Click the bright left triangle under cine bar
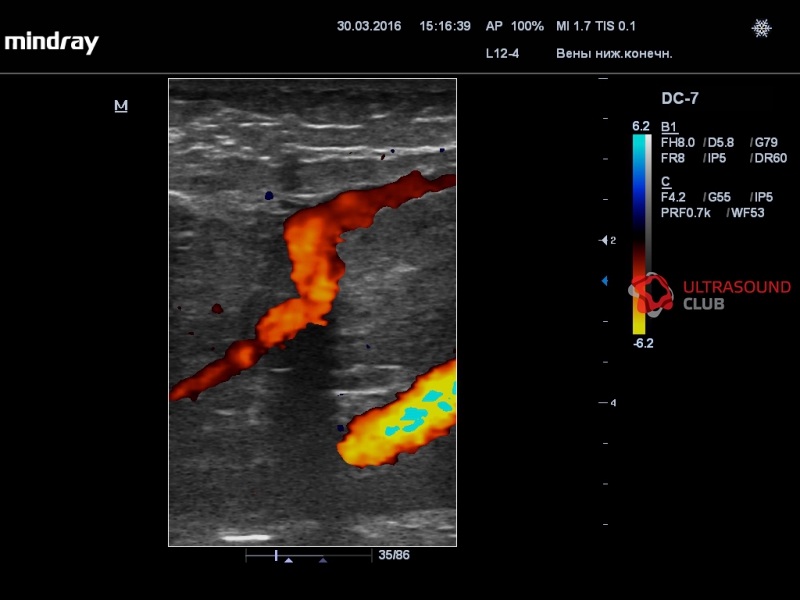 point(289,560)
